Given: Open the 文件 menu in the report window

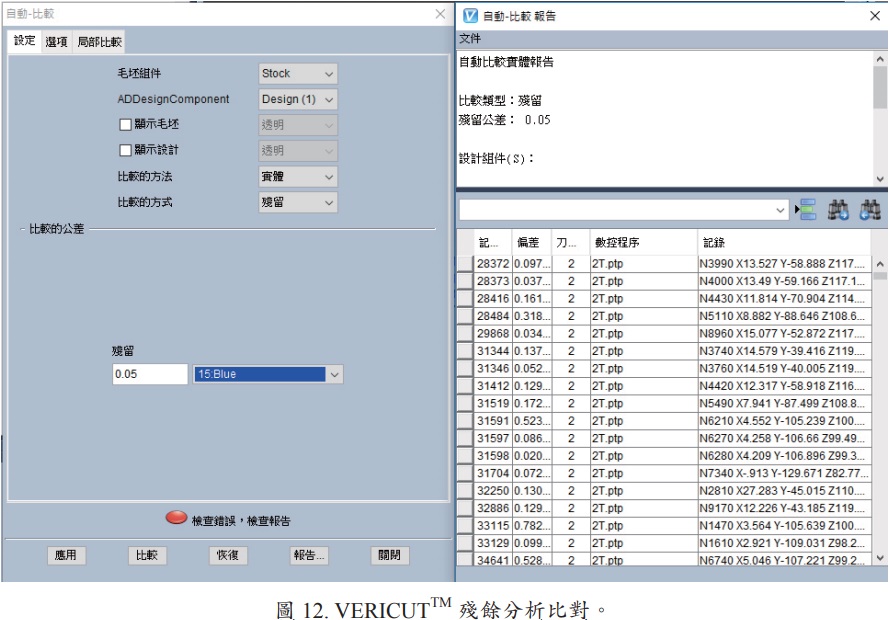Looking at the screenshot, I should point(470,39).
